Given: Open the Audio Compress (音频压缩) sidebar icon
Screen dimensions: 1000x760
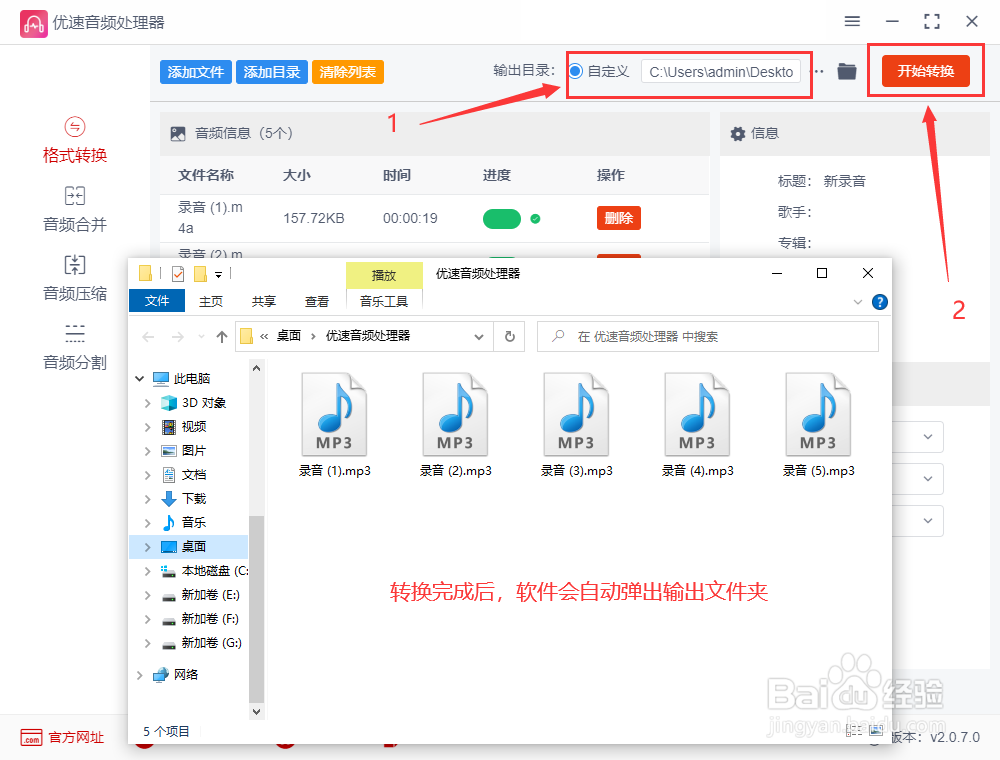Looking at the screenshot, I should [75, 265].
